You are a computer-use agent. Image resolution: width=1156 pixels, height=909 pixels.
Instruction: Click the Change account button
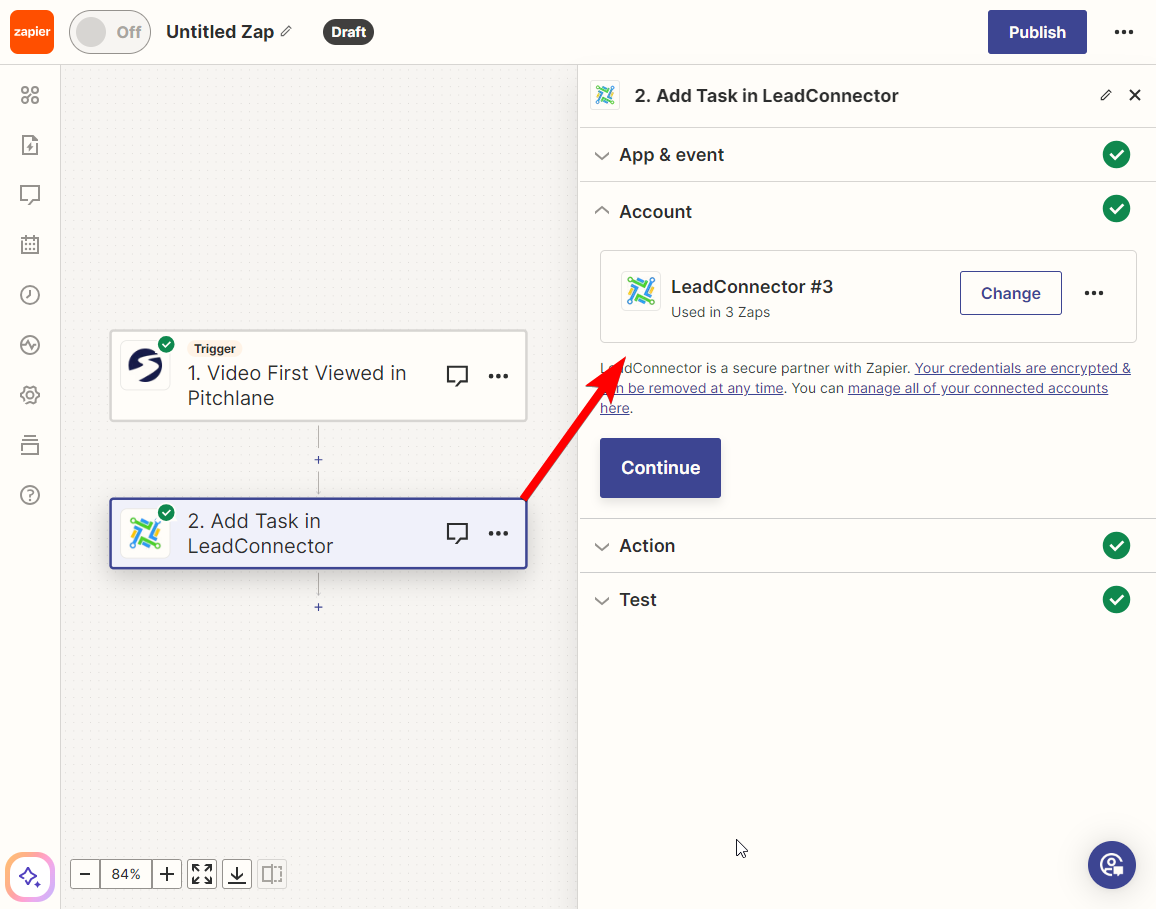pos(1010,293)
